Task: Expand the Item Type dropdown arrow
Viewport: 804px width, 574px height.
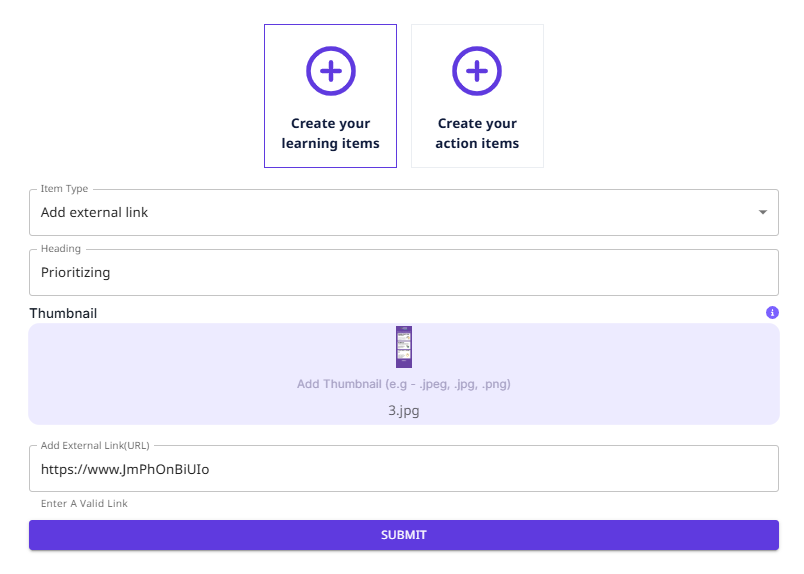Action: pyautogui.click(x=763, y=212)
